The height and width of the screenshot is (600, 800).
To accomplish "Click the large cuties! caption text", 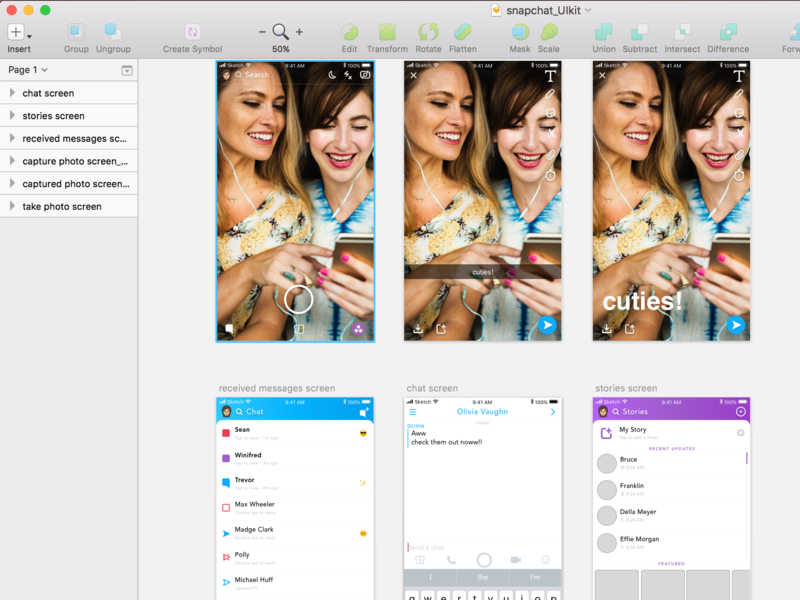I will [642, 302].
